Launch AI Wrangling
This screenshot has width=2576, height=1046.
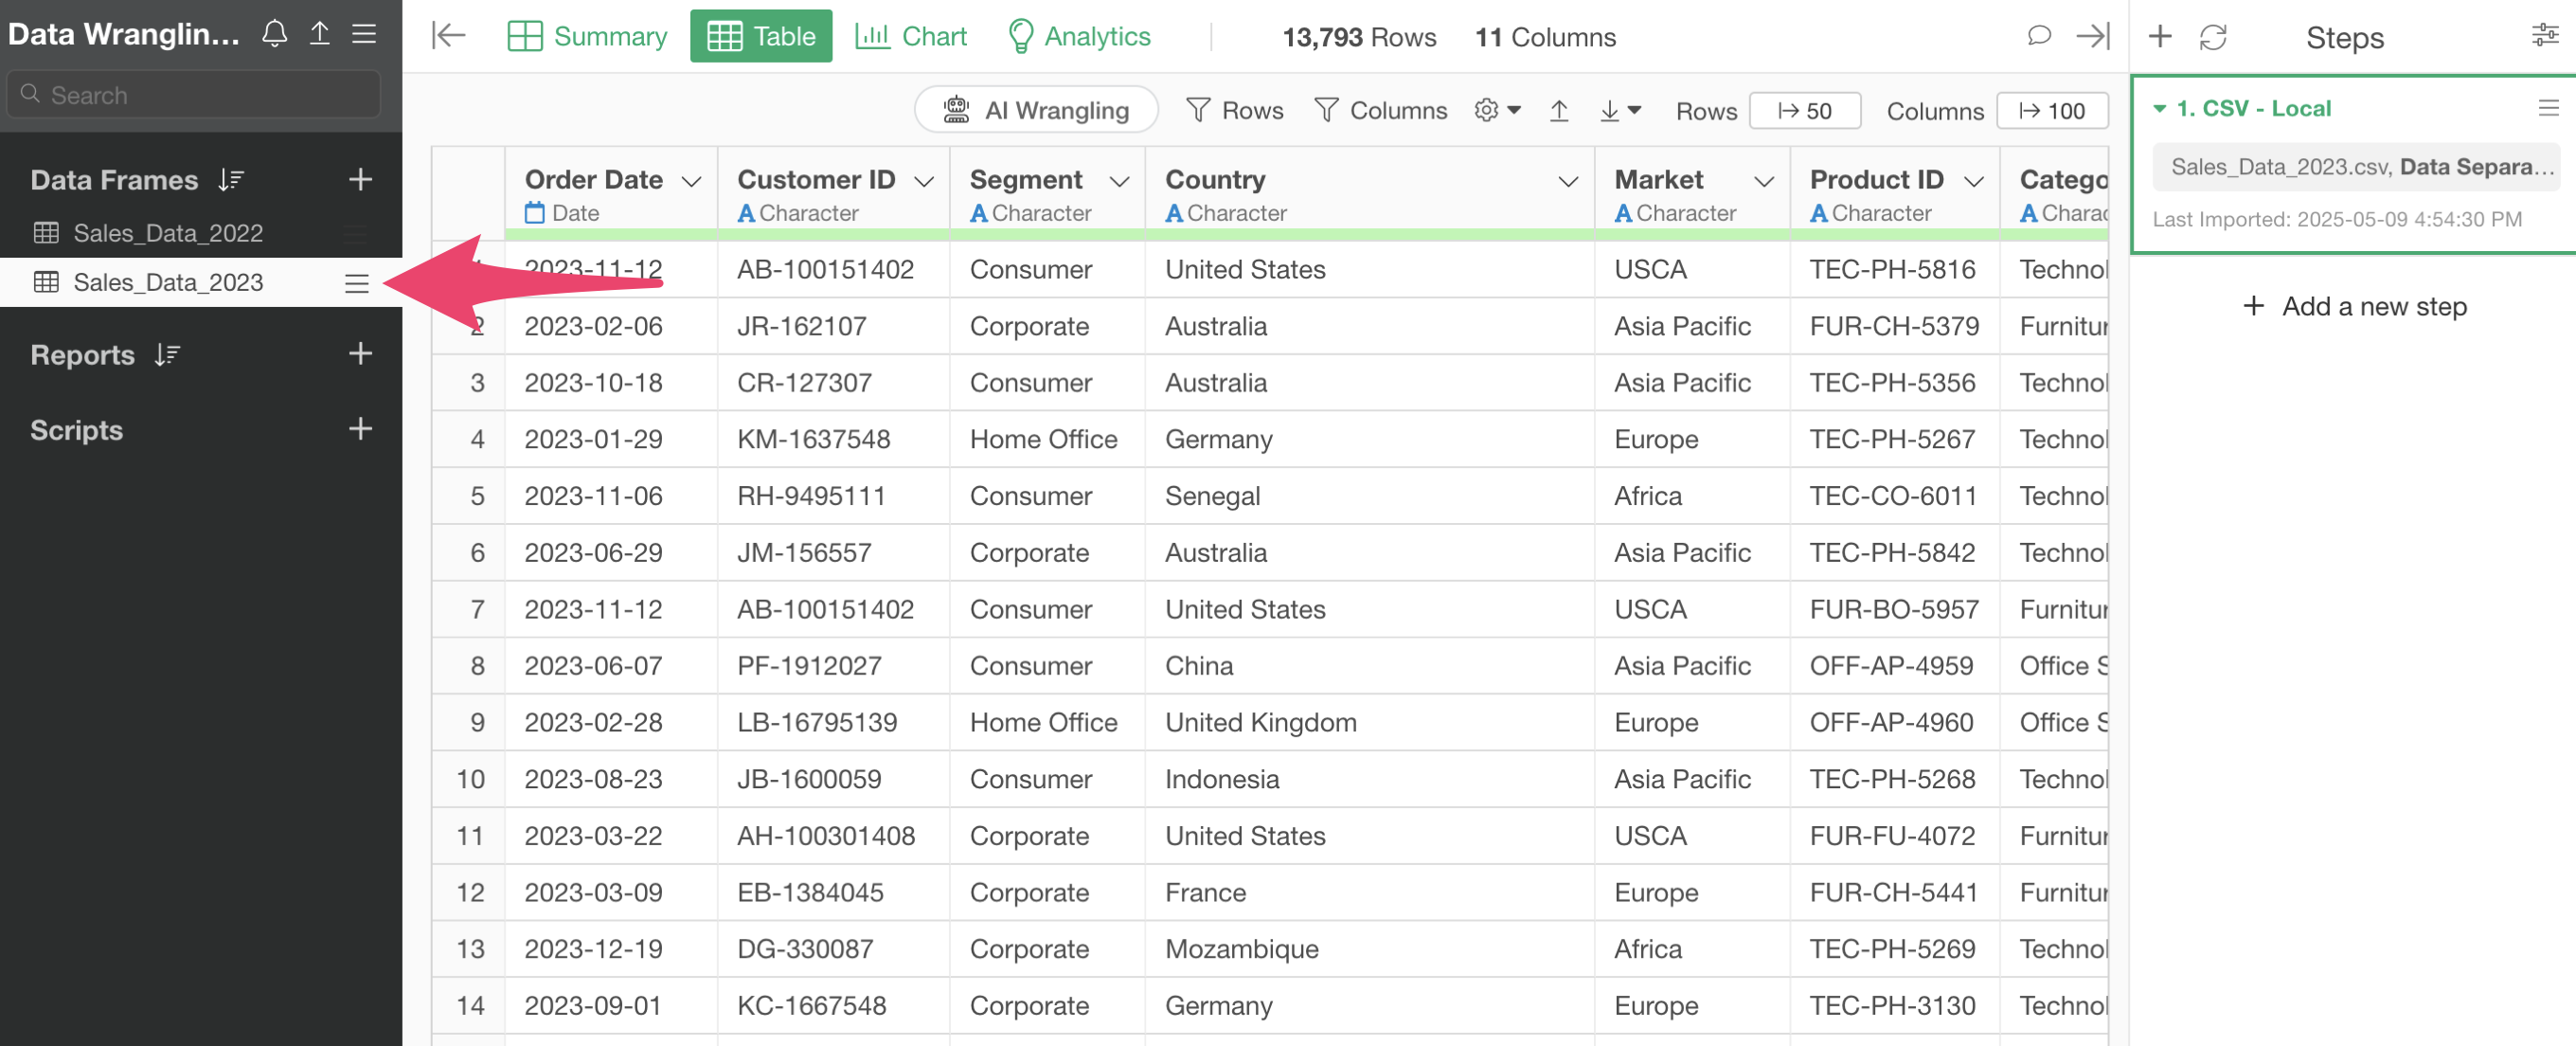point(1036,110)
